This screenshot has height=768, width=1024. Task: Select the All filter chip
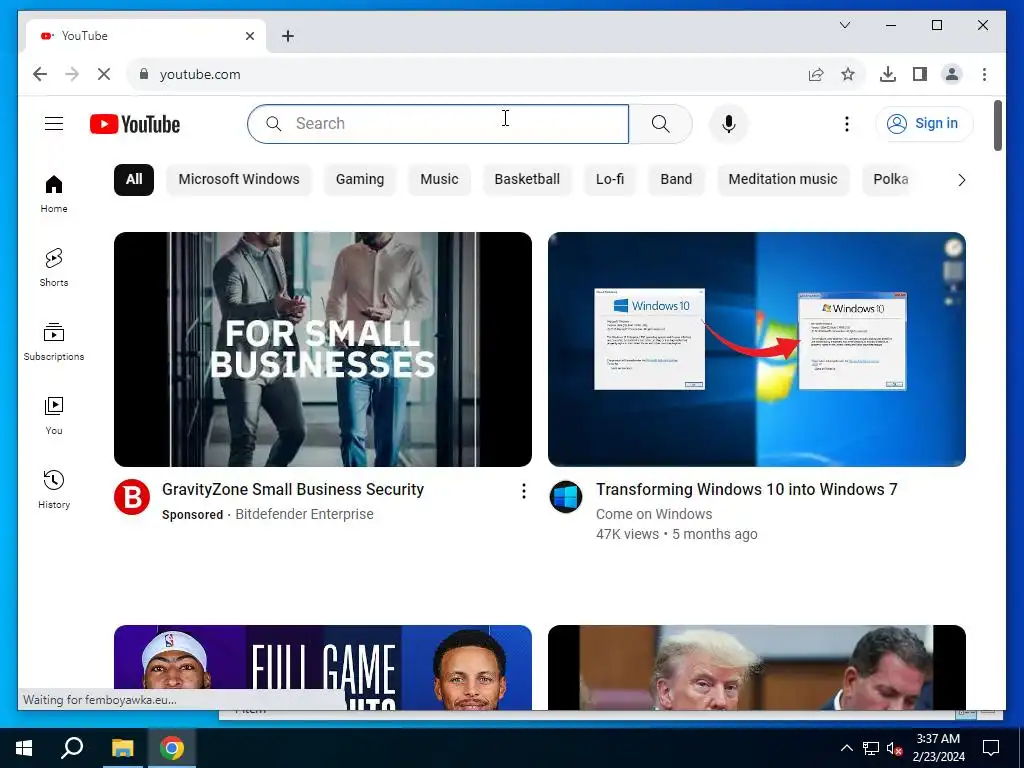tap(134, 180)
